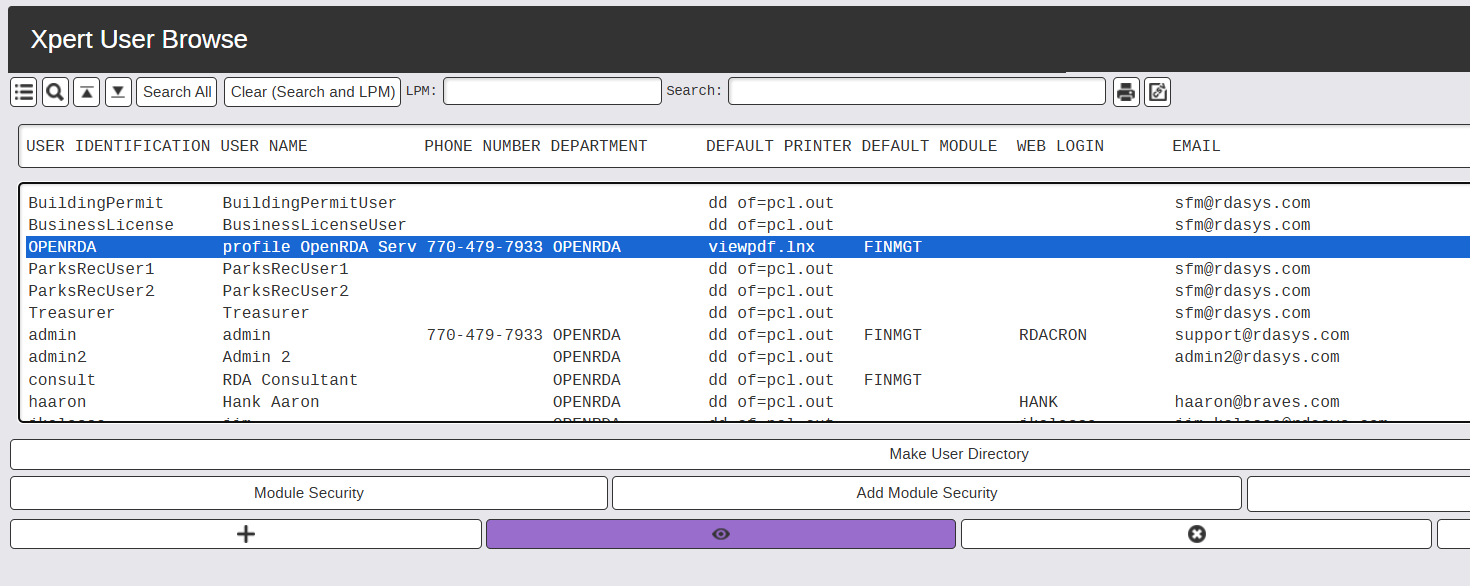1470x586 pixels.
Task: Click haaron@braves.com email cell
Action: click(x=1257, y=402)
